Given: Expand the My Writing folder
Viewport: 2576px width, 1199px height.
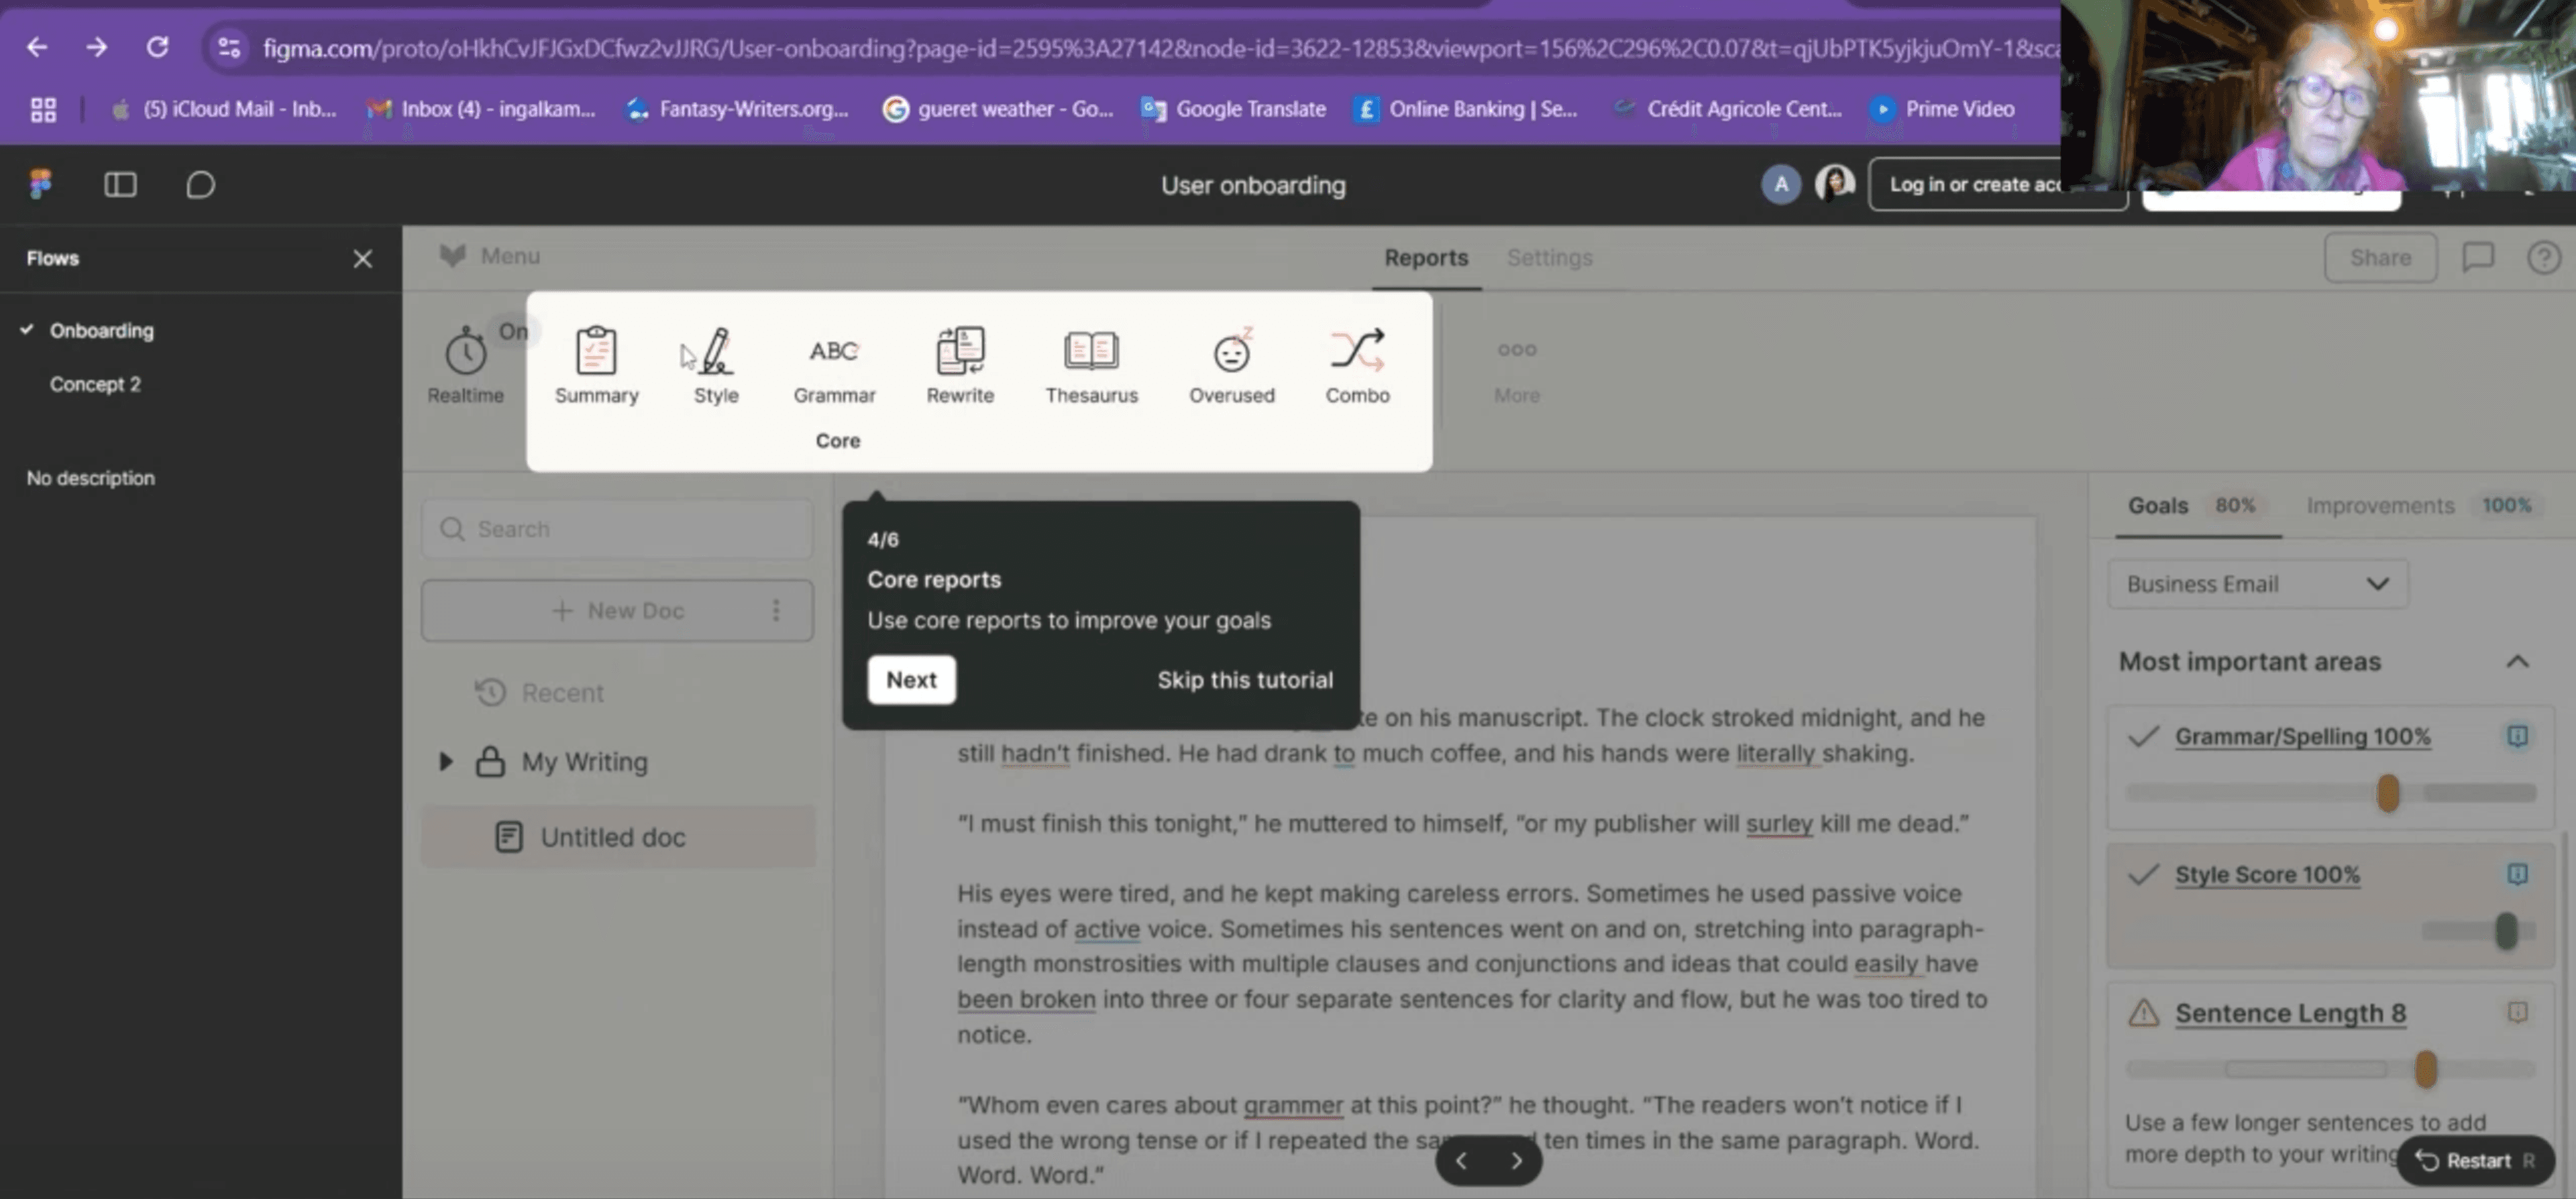Looking at the screenshot, I should [446, 762].
